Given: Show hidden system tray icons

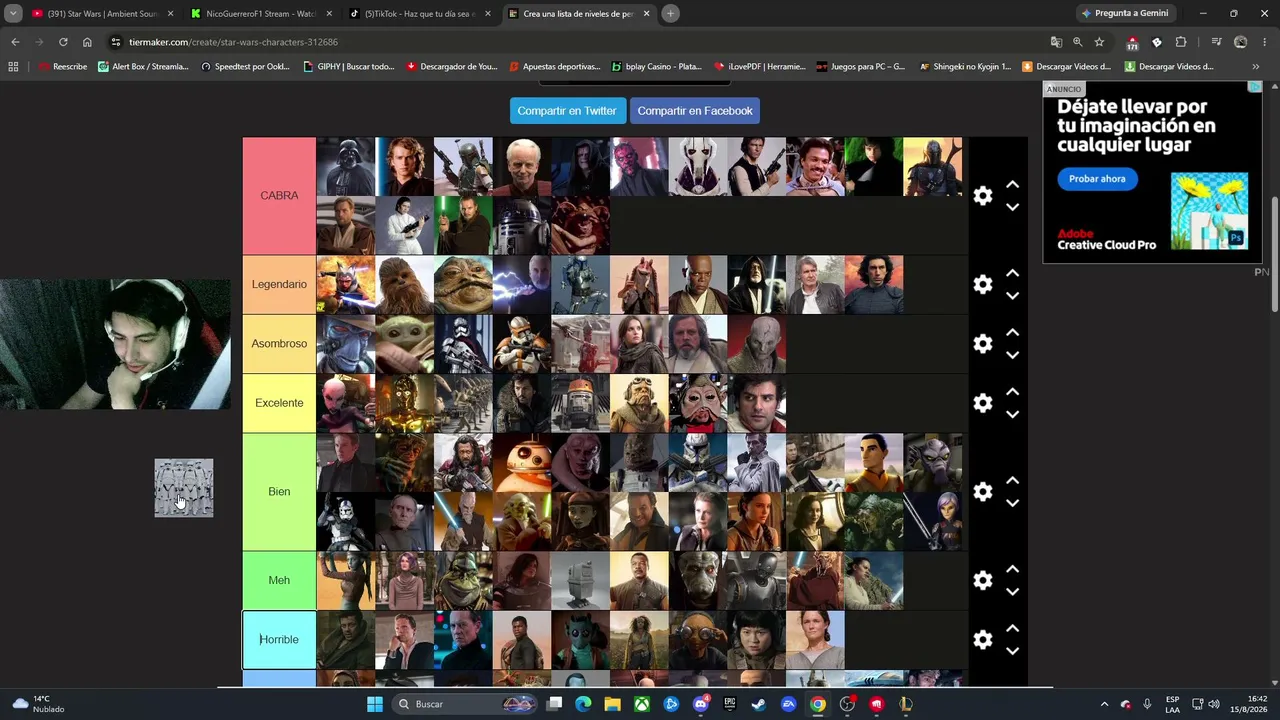Looking at the screenshot, I should click(1104, 704).
